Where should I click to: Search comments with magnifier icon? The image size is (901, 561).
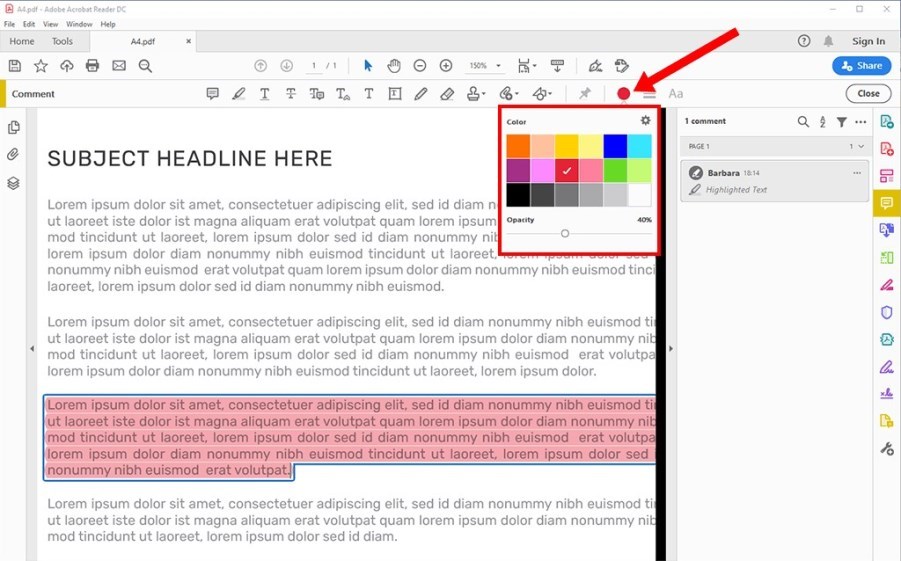(x=803, y=122)
